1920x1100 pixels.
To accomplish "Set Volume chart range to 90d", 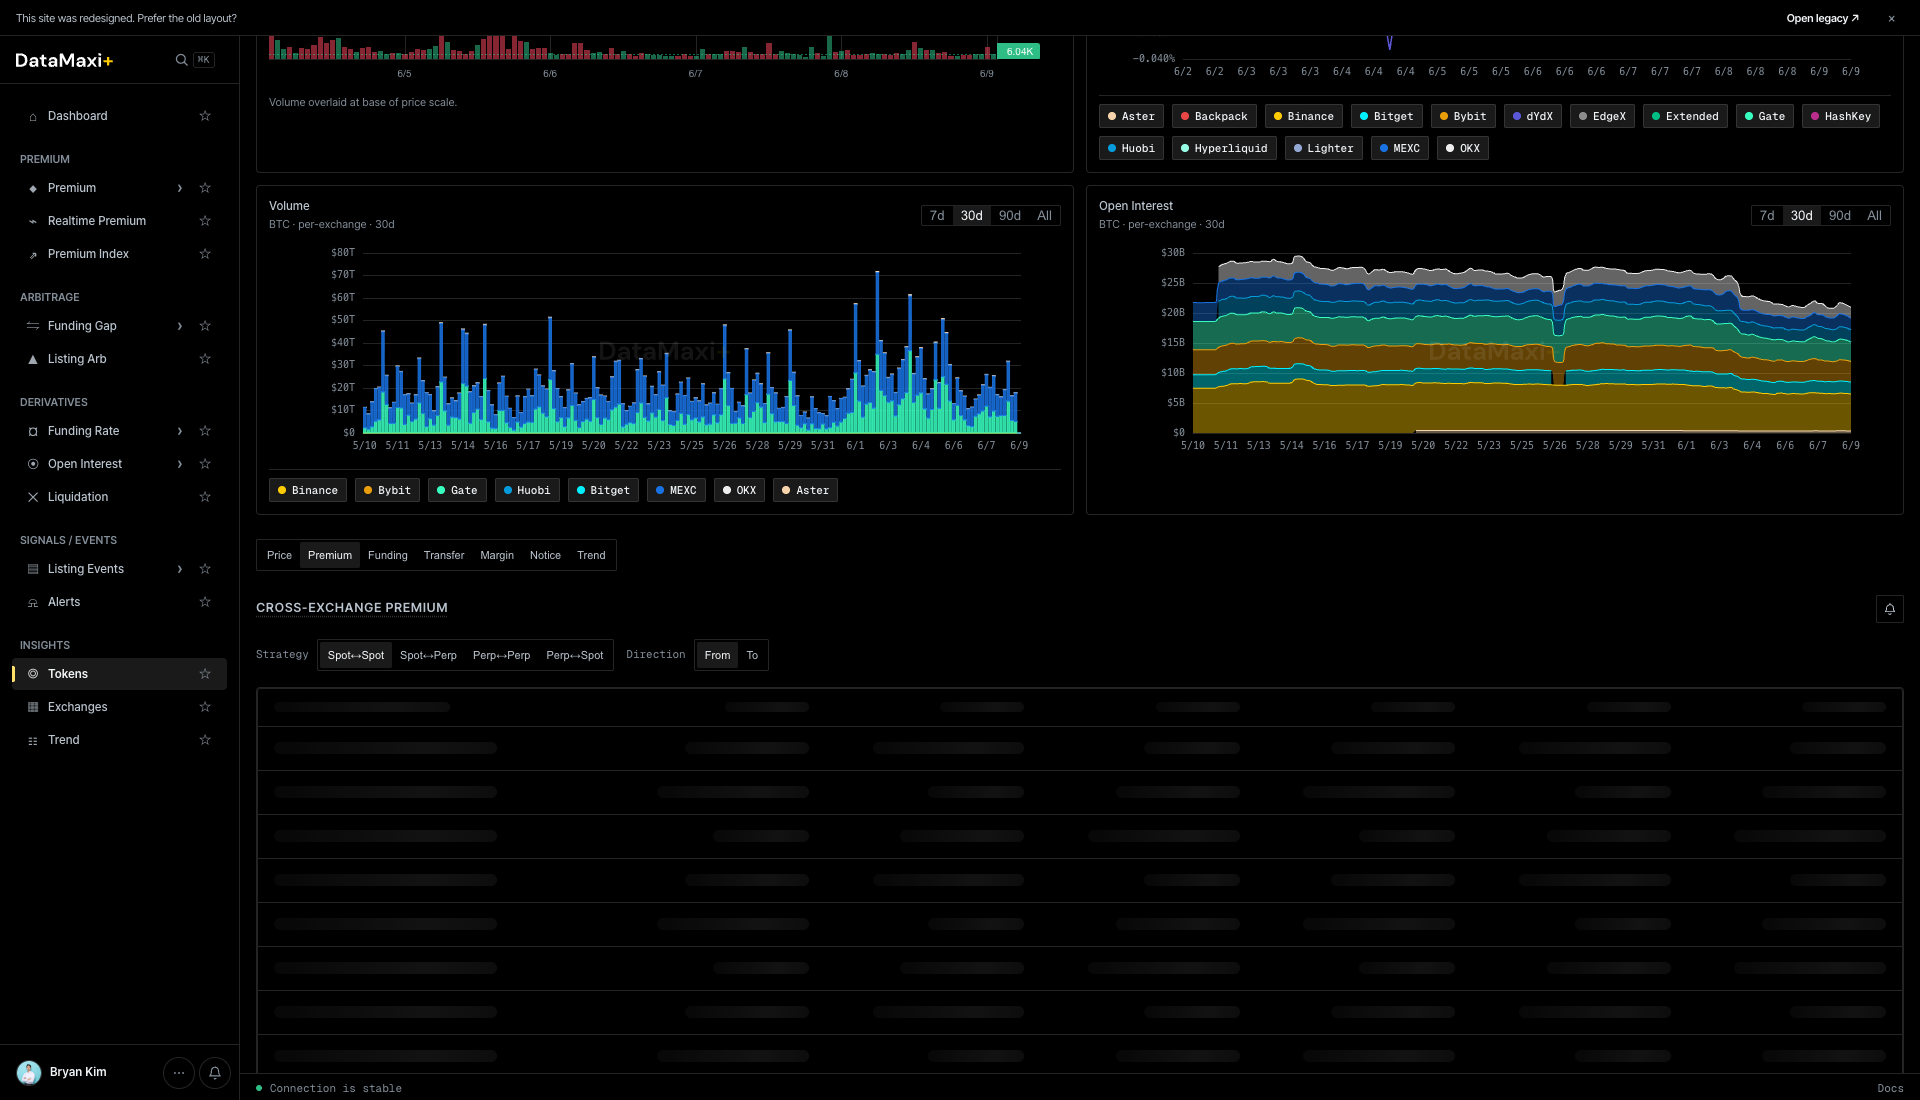I will (1010, 216).
